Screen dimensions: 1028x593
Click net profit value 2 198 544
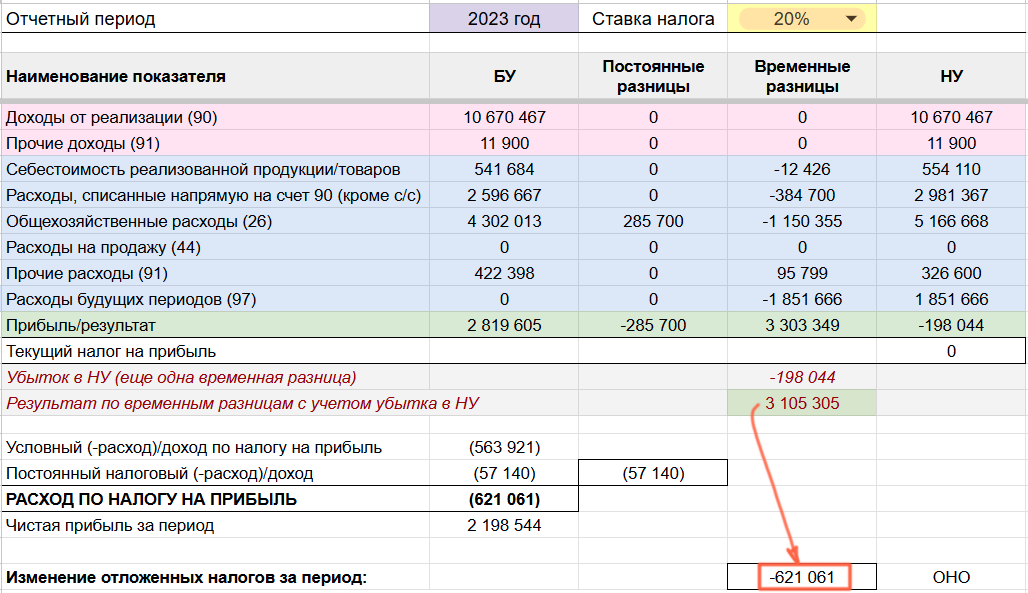504,525
